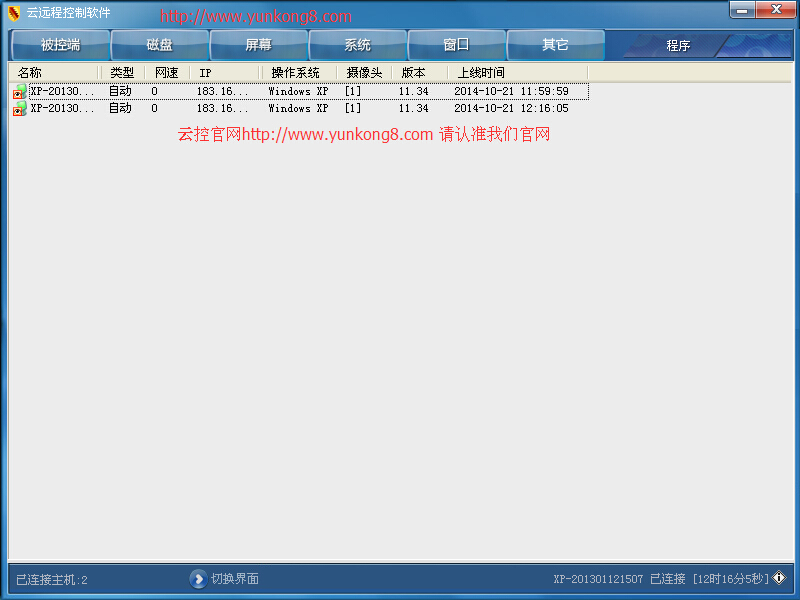
Task: Select host icon of the 12:16:05 row
Action: click(x=20, y=109)
